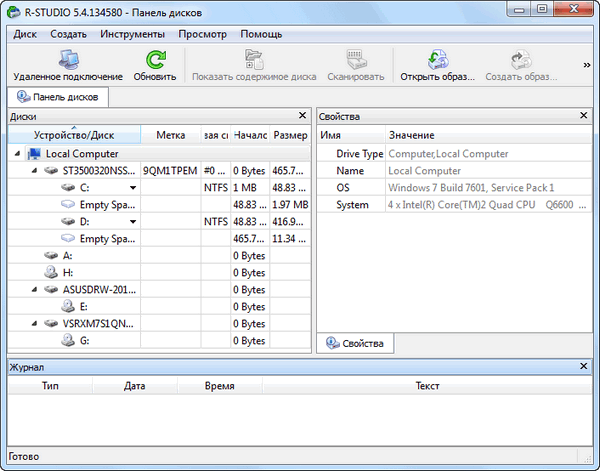Click the Сканировать toolbar icon

[355, 60]
